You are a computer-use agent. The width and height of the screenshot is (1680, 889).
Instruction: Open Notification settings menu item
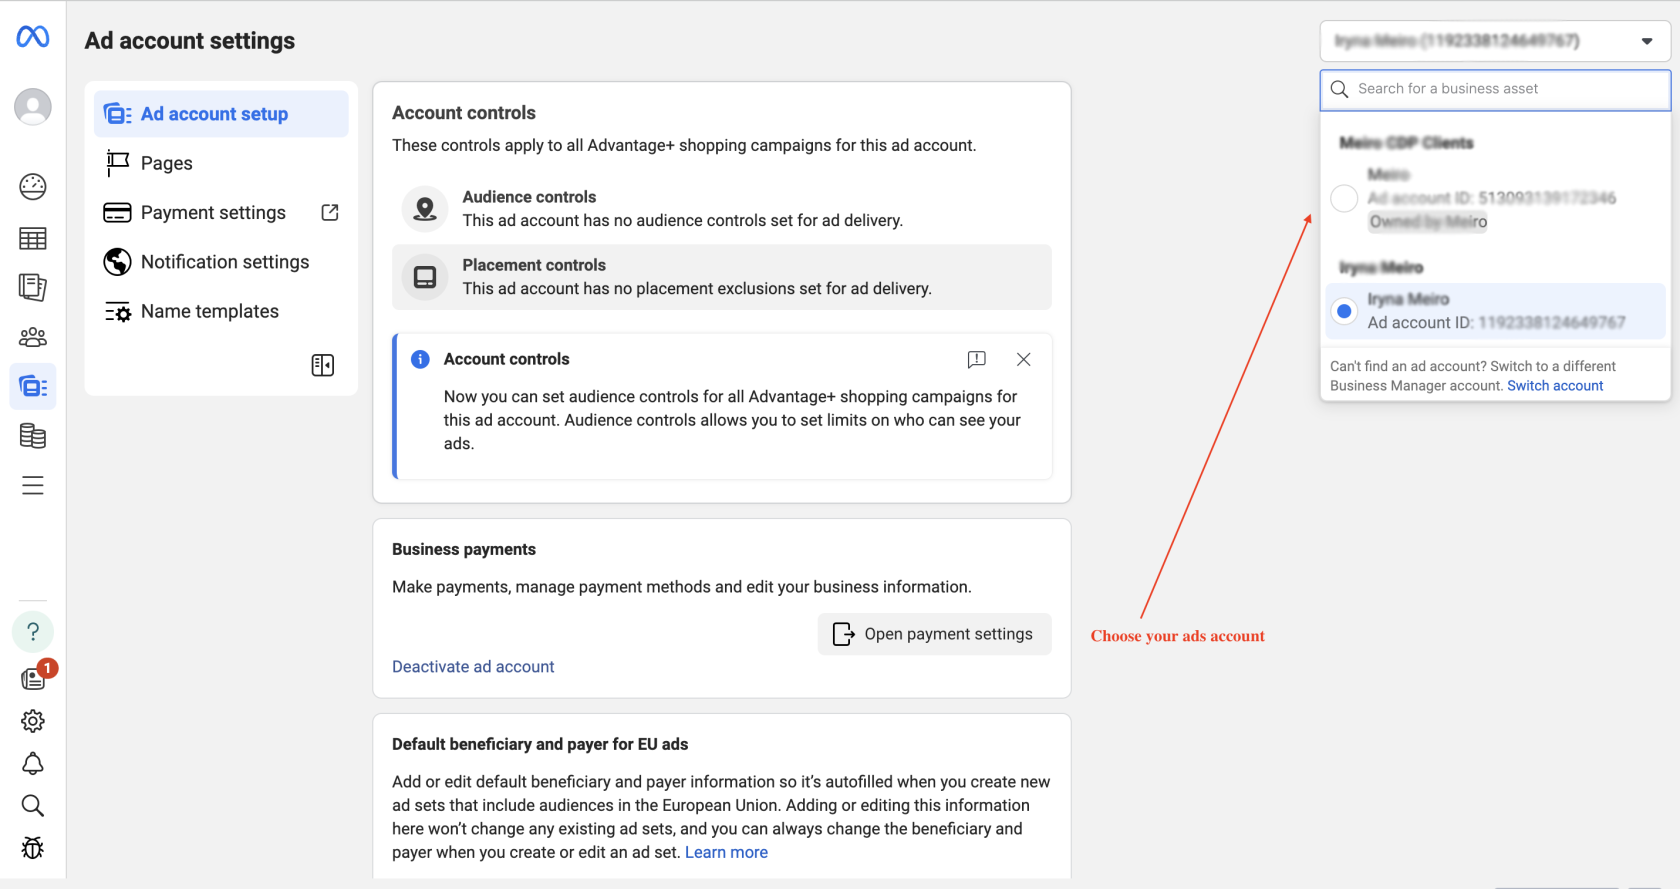(x=221, y=262)
